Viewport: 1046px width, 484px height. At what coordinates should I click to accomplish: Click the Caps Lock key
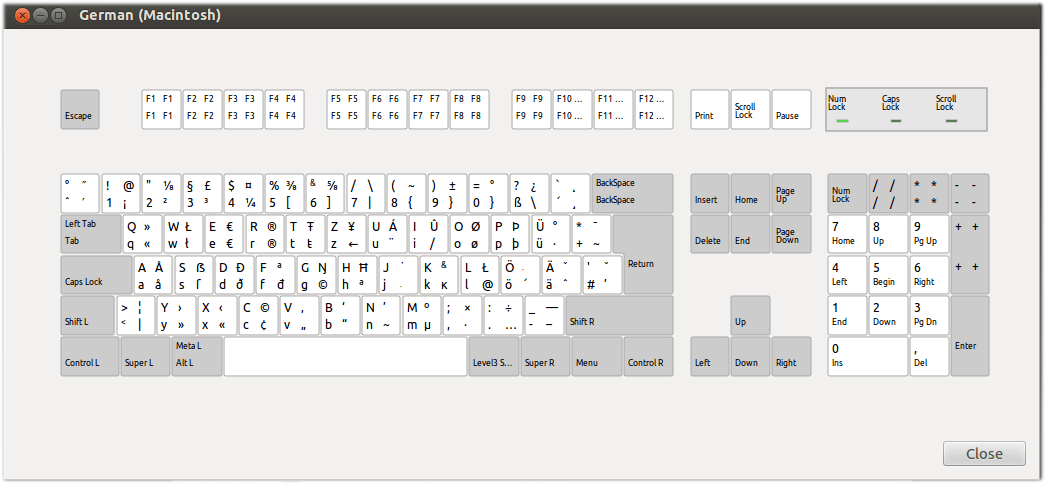[x=97, y=275]
